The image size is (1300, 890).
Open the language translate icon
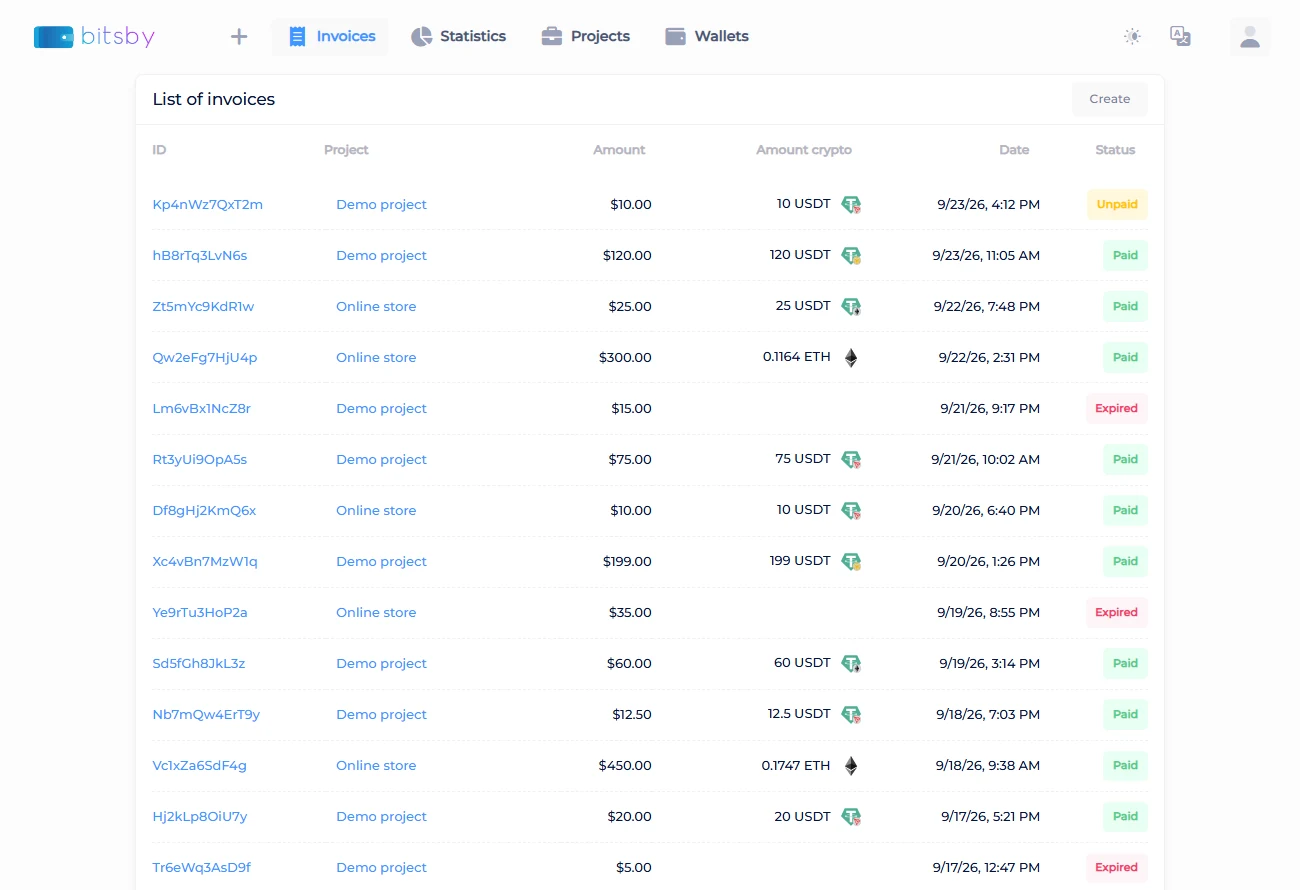point(1180,37)
